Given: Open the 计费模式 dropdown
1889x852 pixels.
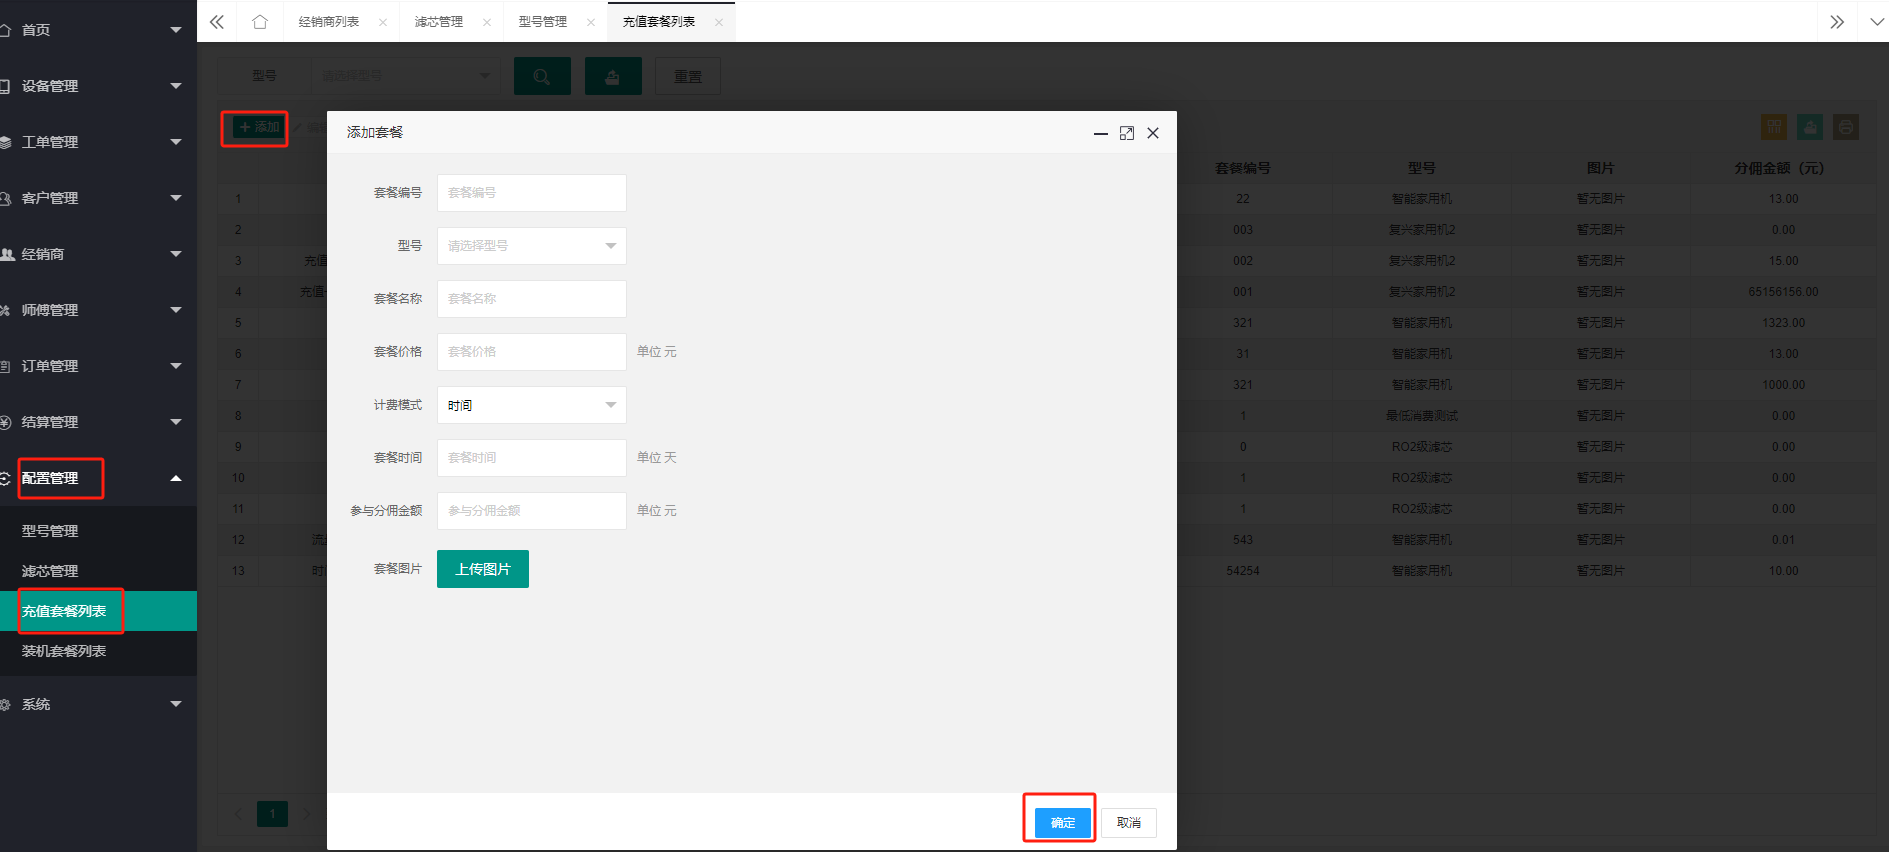Looking at the screenshot, I should [x=532, y=405].
